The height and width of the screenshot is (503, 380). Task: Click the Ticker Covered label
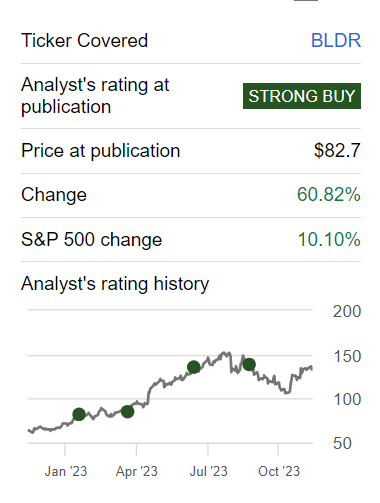coord(84,41)
